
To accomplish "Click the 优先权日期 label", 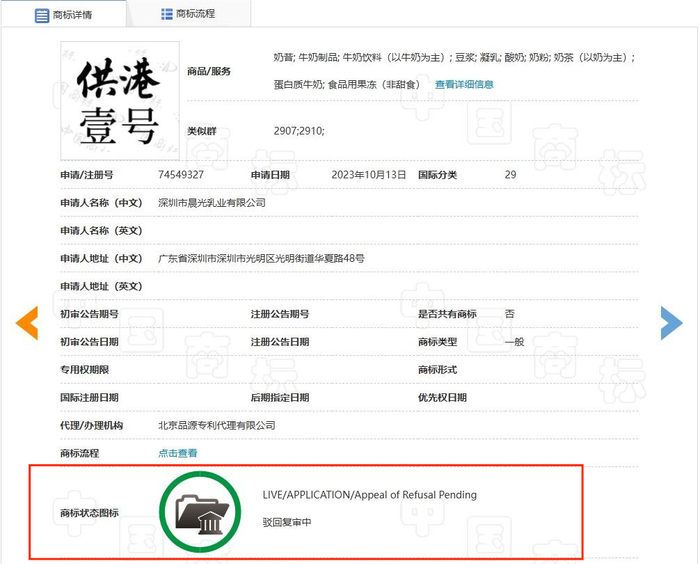I will [x=442, y=397].
